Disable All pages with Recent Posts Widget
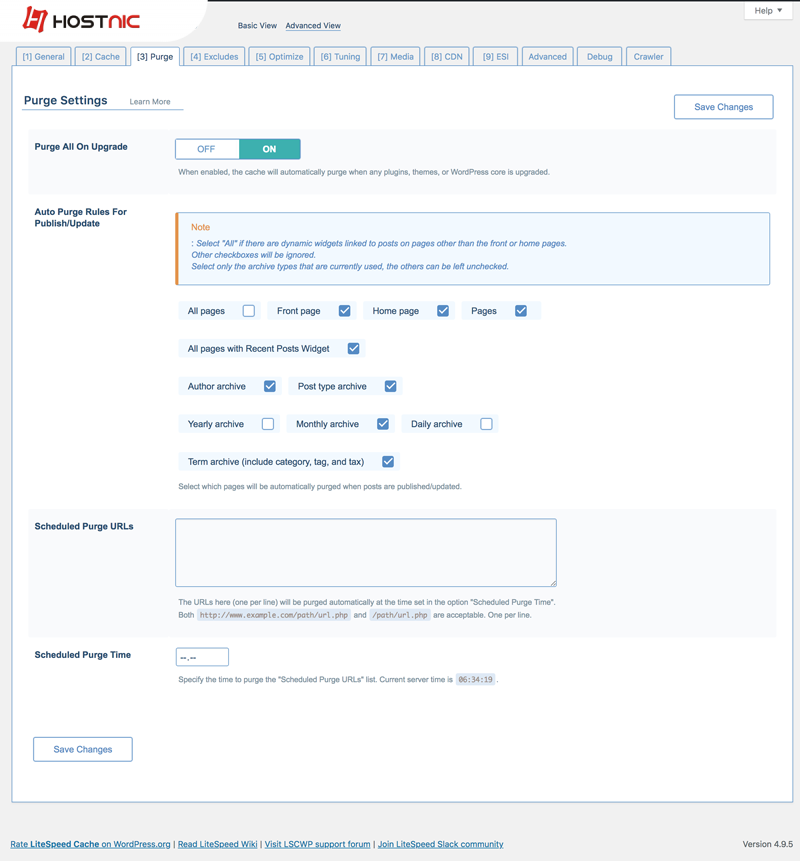Viewport: 800px width, 861px height. tap(353, 349)
